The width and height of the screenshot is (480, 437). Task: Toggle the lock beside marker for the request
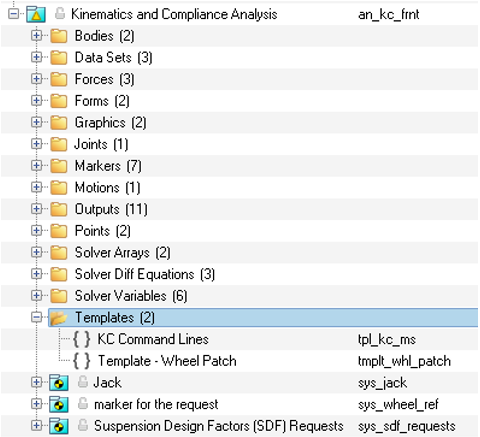click(x=83, y=404)
